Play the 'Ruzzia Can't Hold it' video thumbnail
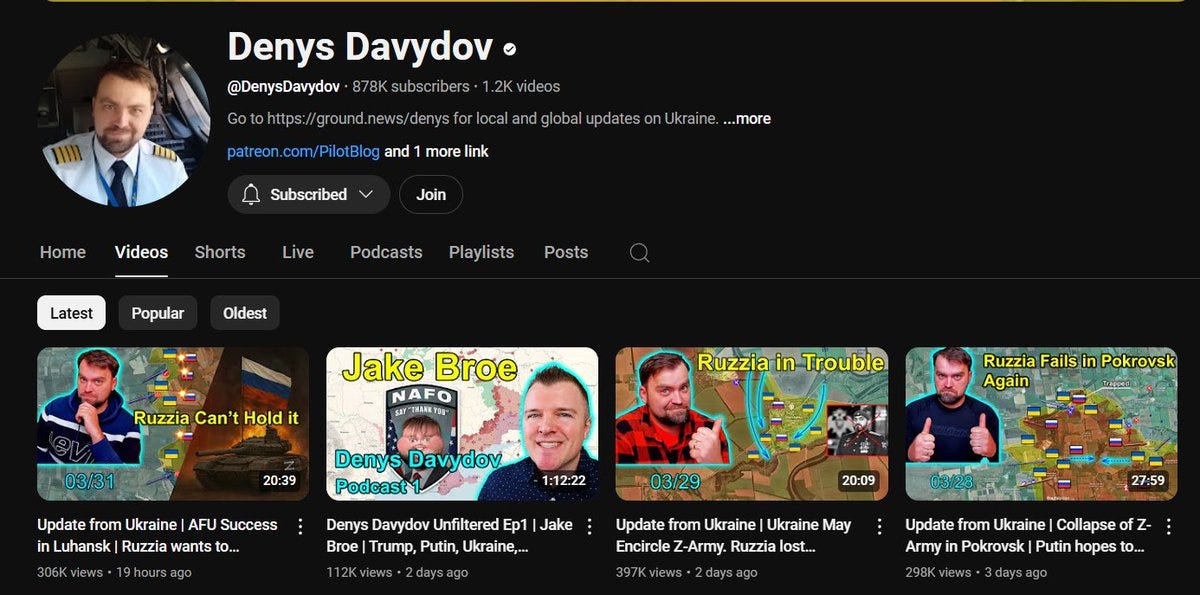Viewport: 1200px width, 595px height. [x=173, y=424]
